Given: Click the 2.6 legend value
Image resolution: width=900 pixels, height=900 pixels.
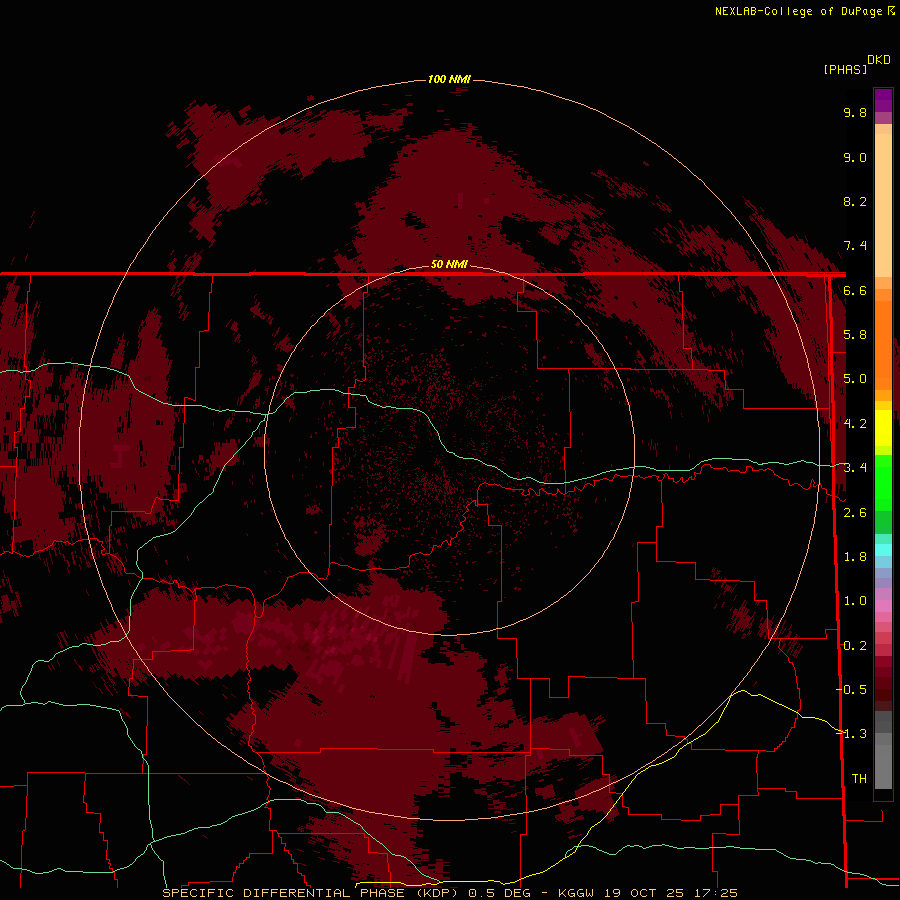Looking at the screenshot, I should 855,513.
